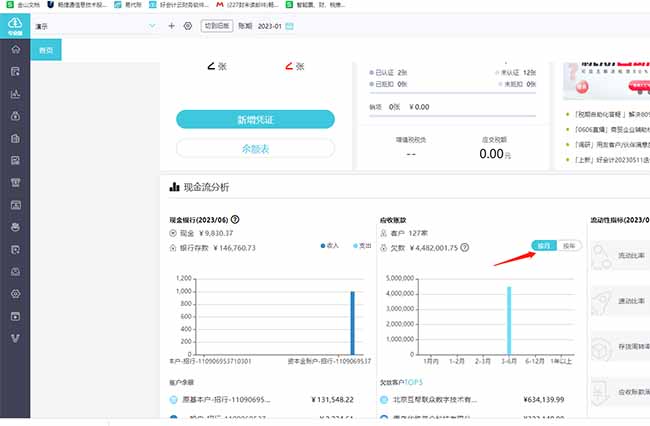Open the first green bookmark in the browser bar
The width and height of the screenshot is (650, 426).
click(10, 5)
